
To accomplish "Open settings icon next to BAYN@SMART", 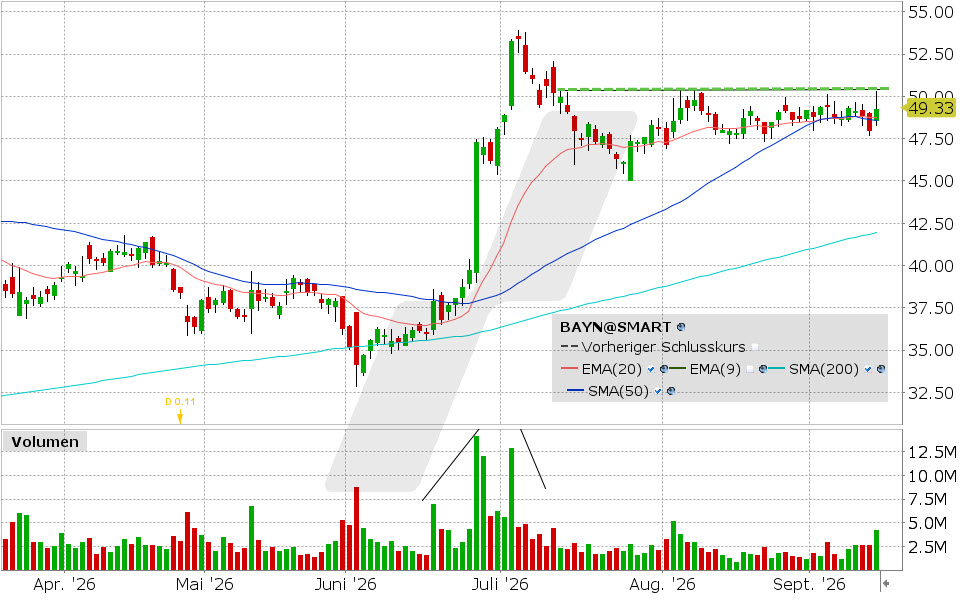I will (x=681, y=327).
